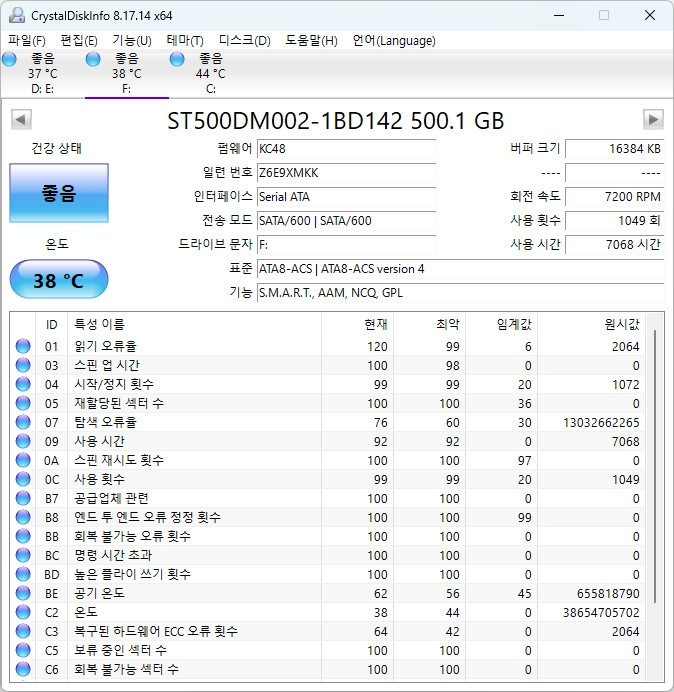
Task: Click transfer mode field SATA/600 | SATA/600
Action: click(346, 221)
